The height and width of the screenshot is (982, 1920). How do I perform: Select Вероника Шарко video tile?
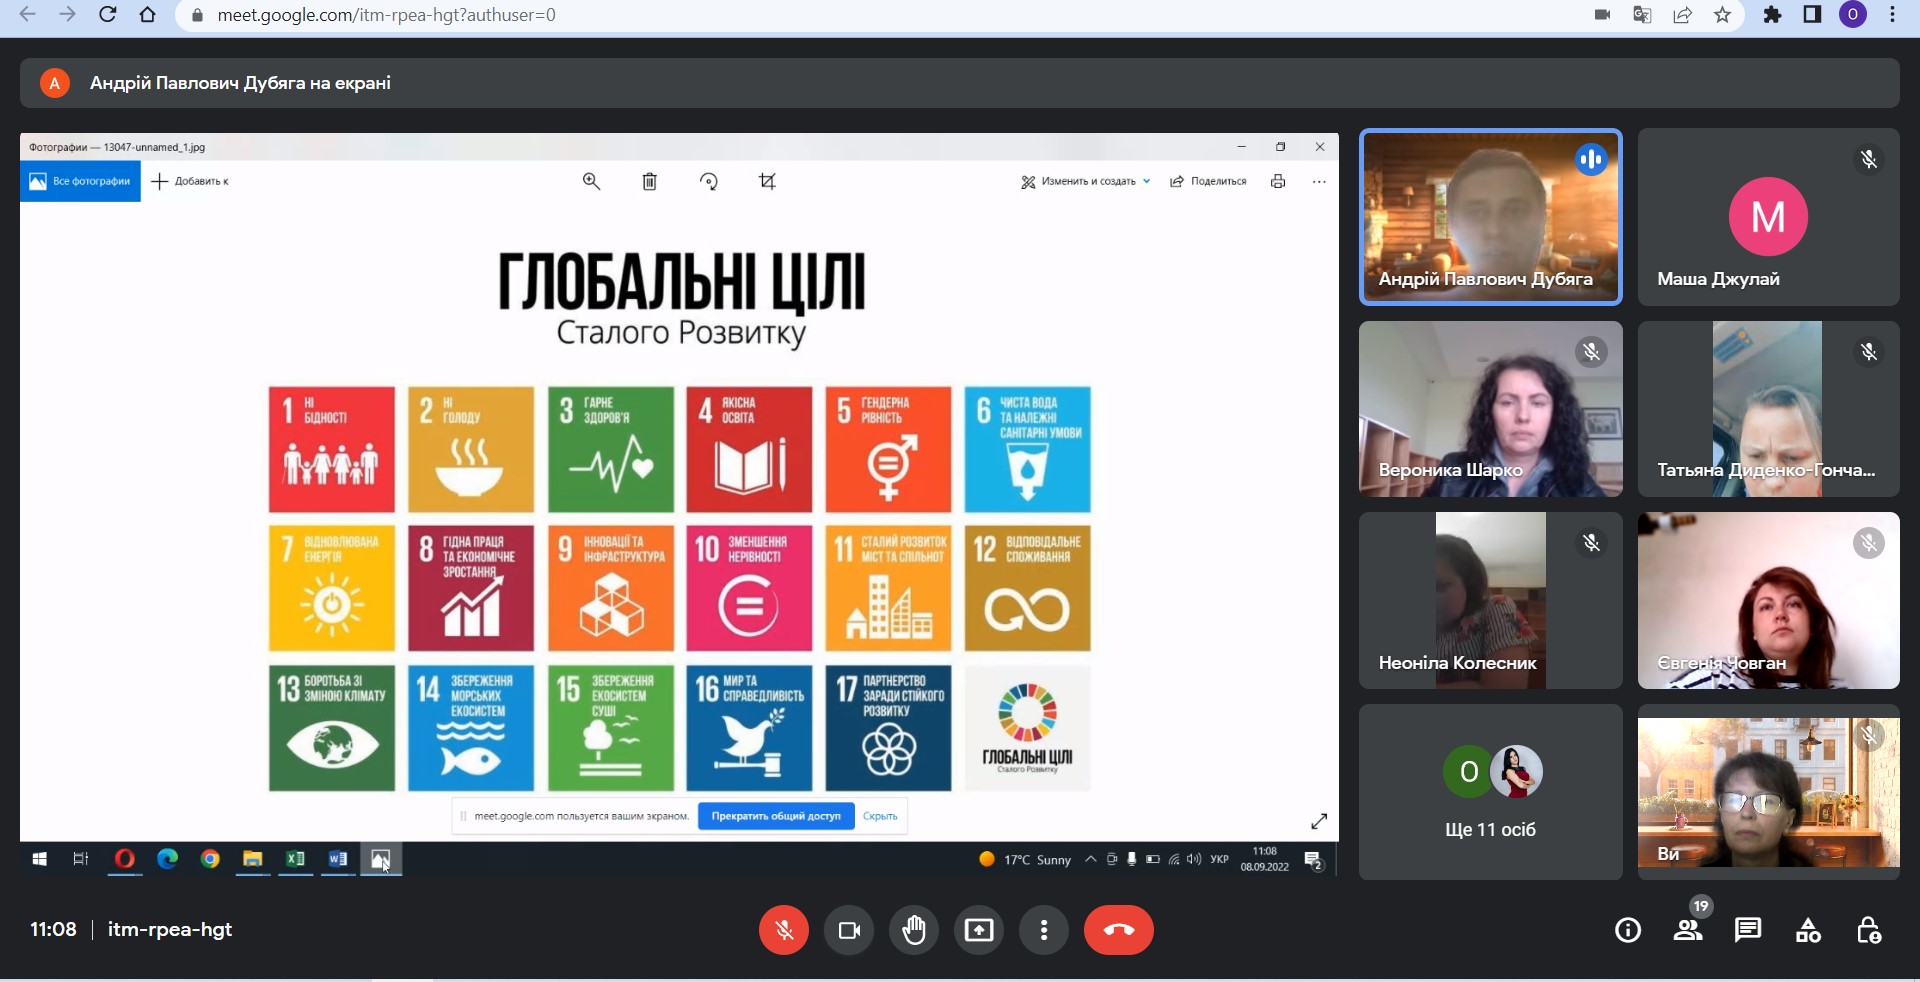(x=1490, y=409)
